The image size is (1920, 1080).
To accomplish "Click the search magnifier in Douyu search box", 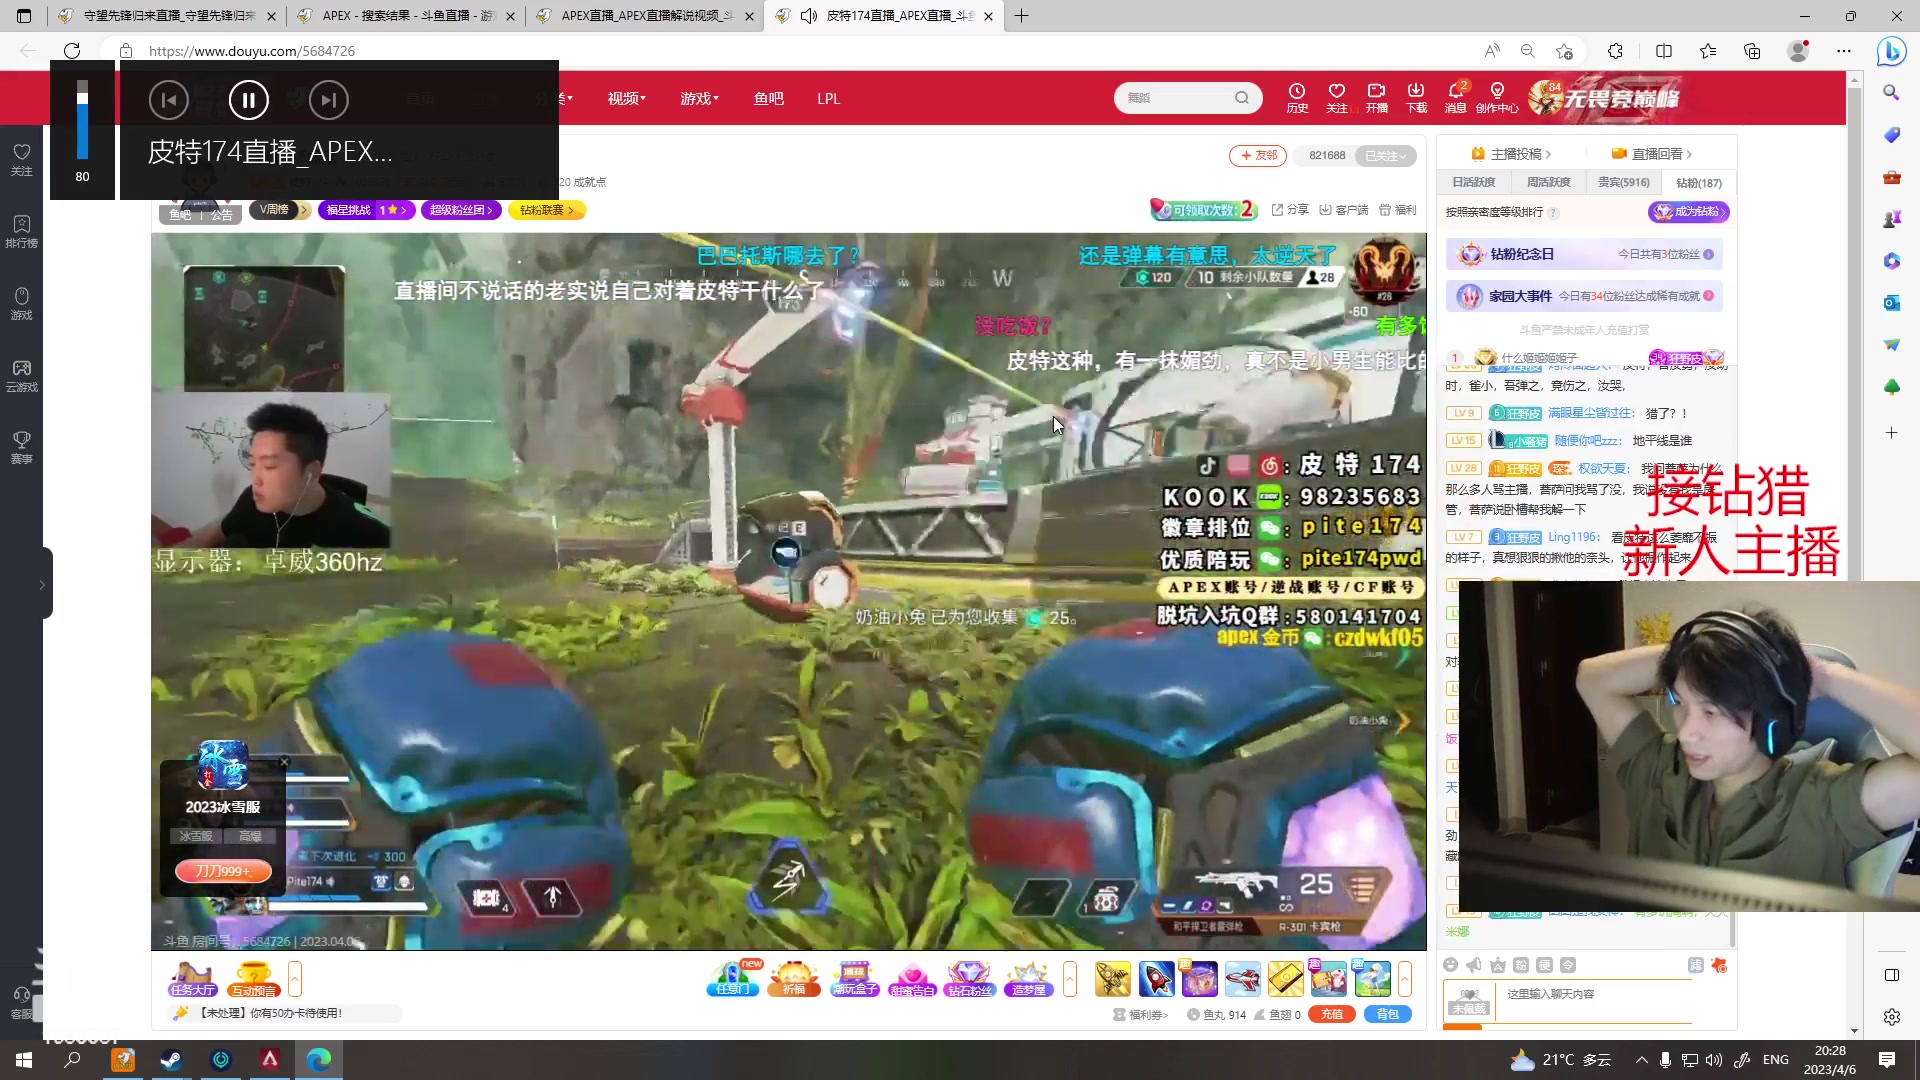I will pyautogui.click(x=1242, y=98).
